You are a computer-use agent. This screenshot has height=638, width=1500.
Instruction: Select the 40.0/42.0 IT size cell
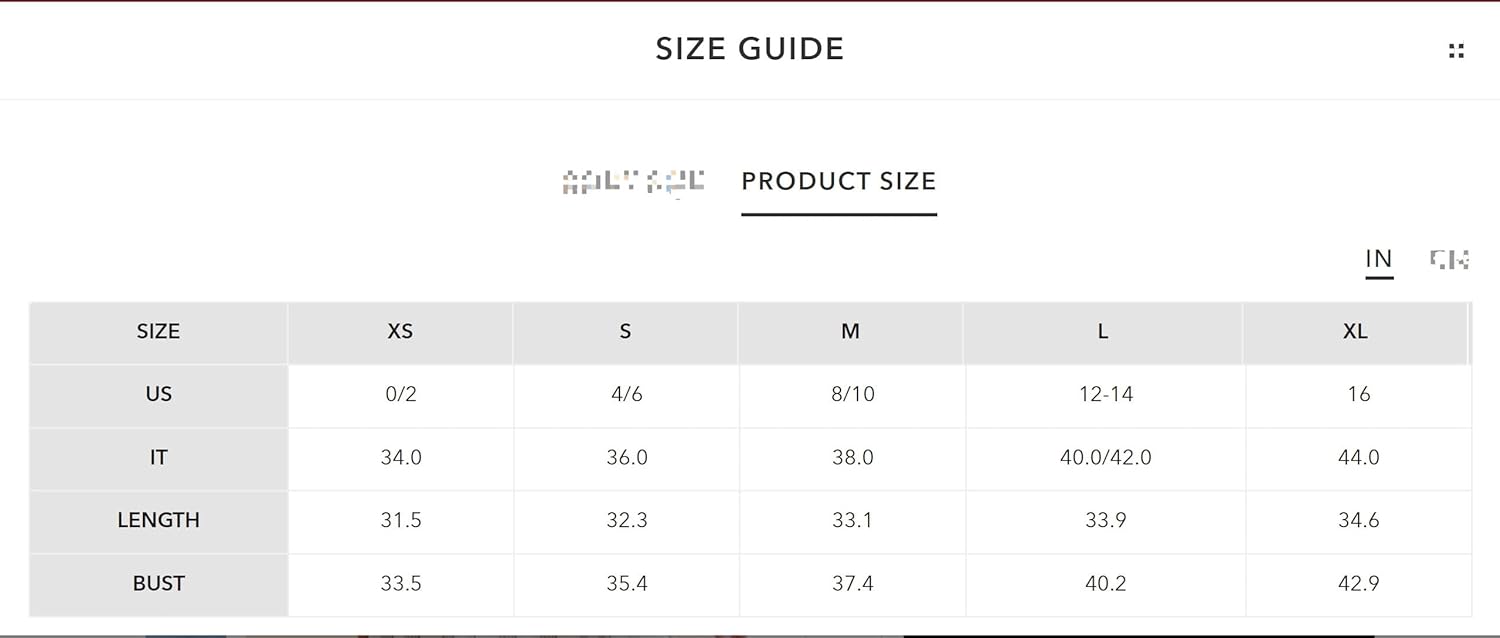1106,458
